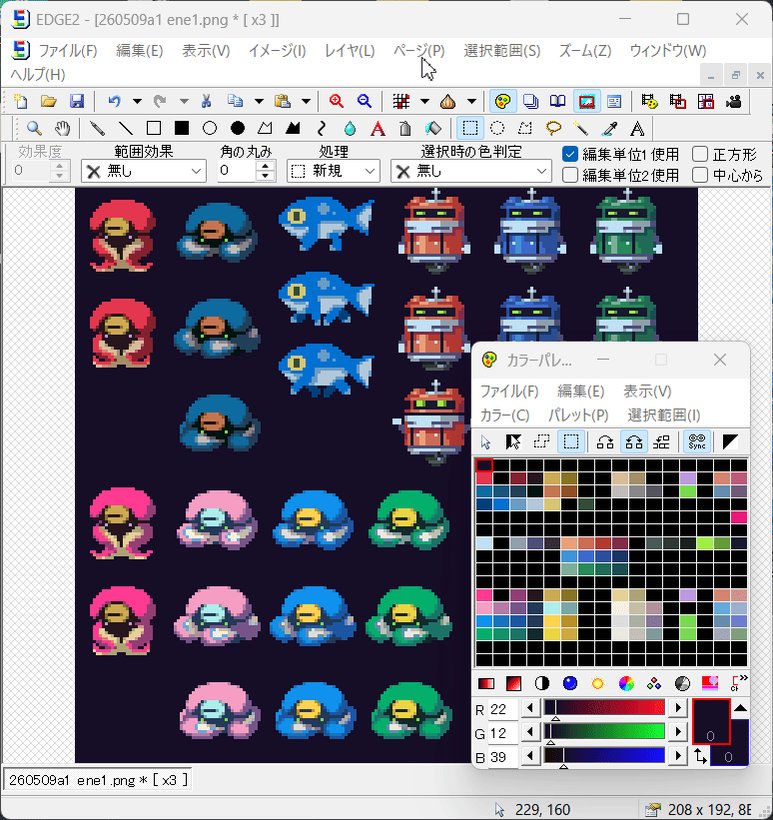This screenshot has height=820, width=773.
Task: Open the パレット(P) menu in palette window
Action: pyautogui.click(x=578, y=415)
